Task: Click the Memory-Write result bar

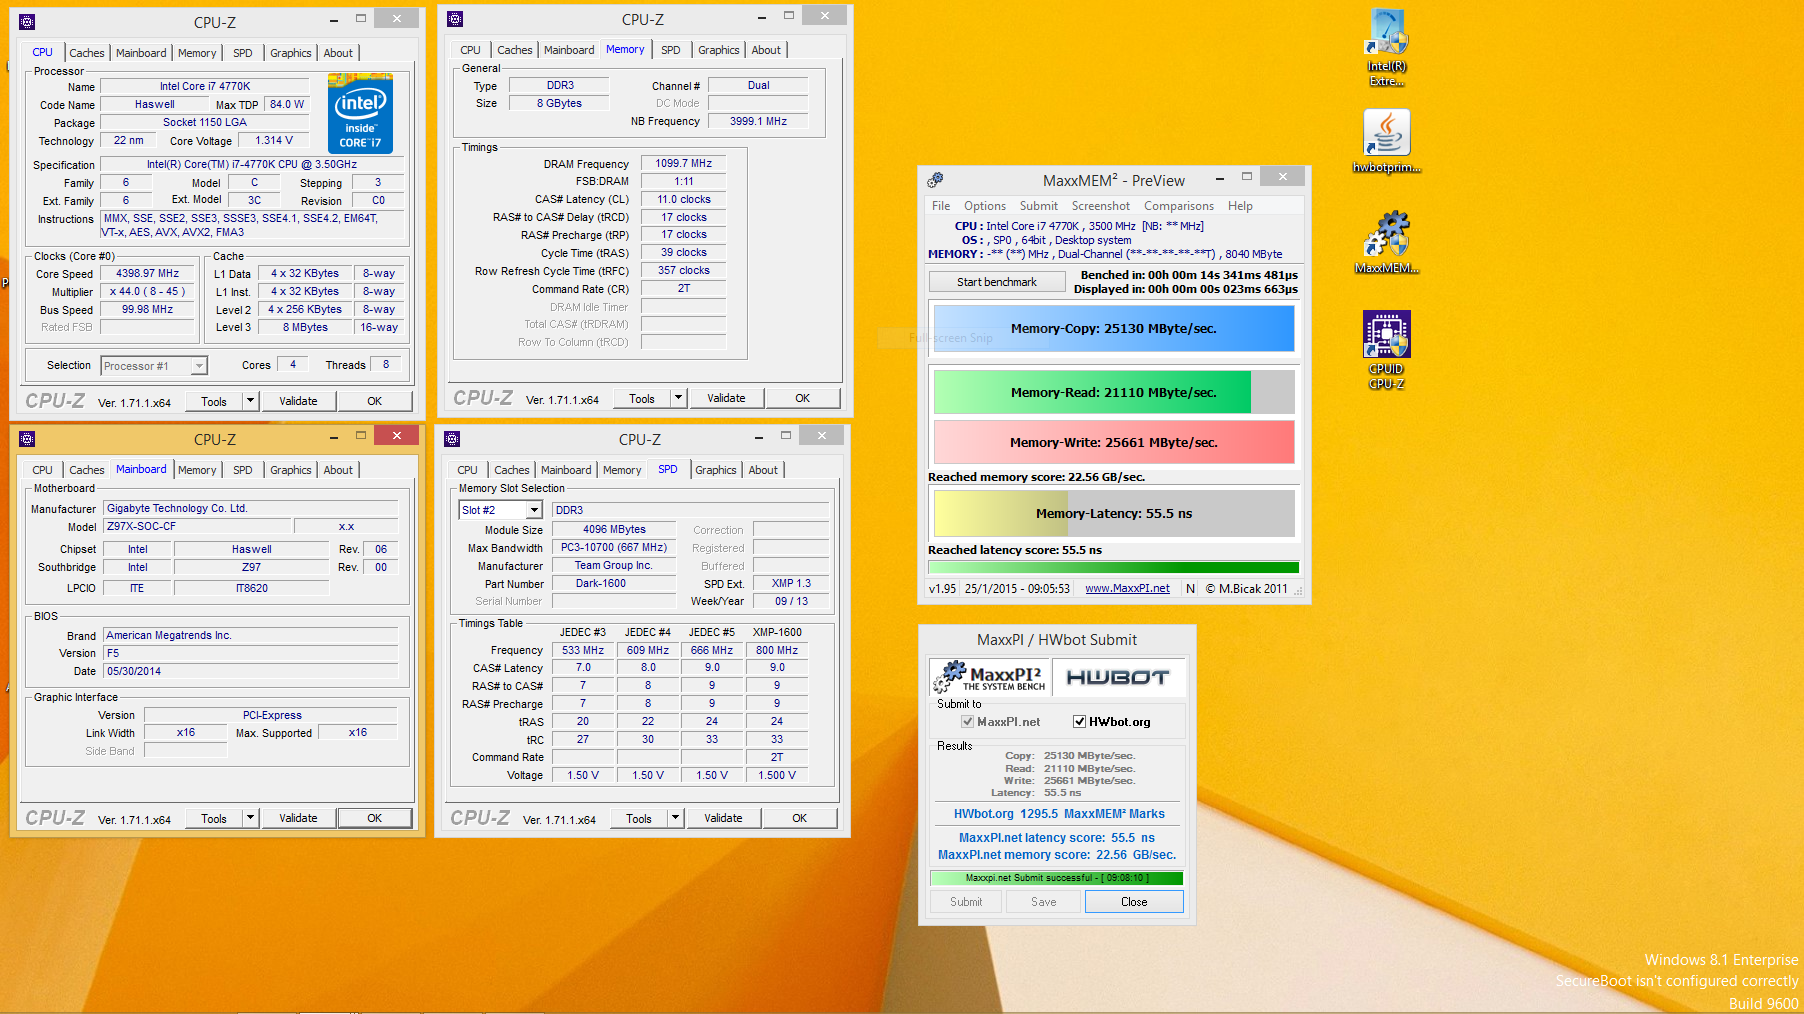Action: point(1114,442)
